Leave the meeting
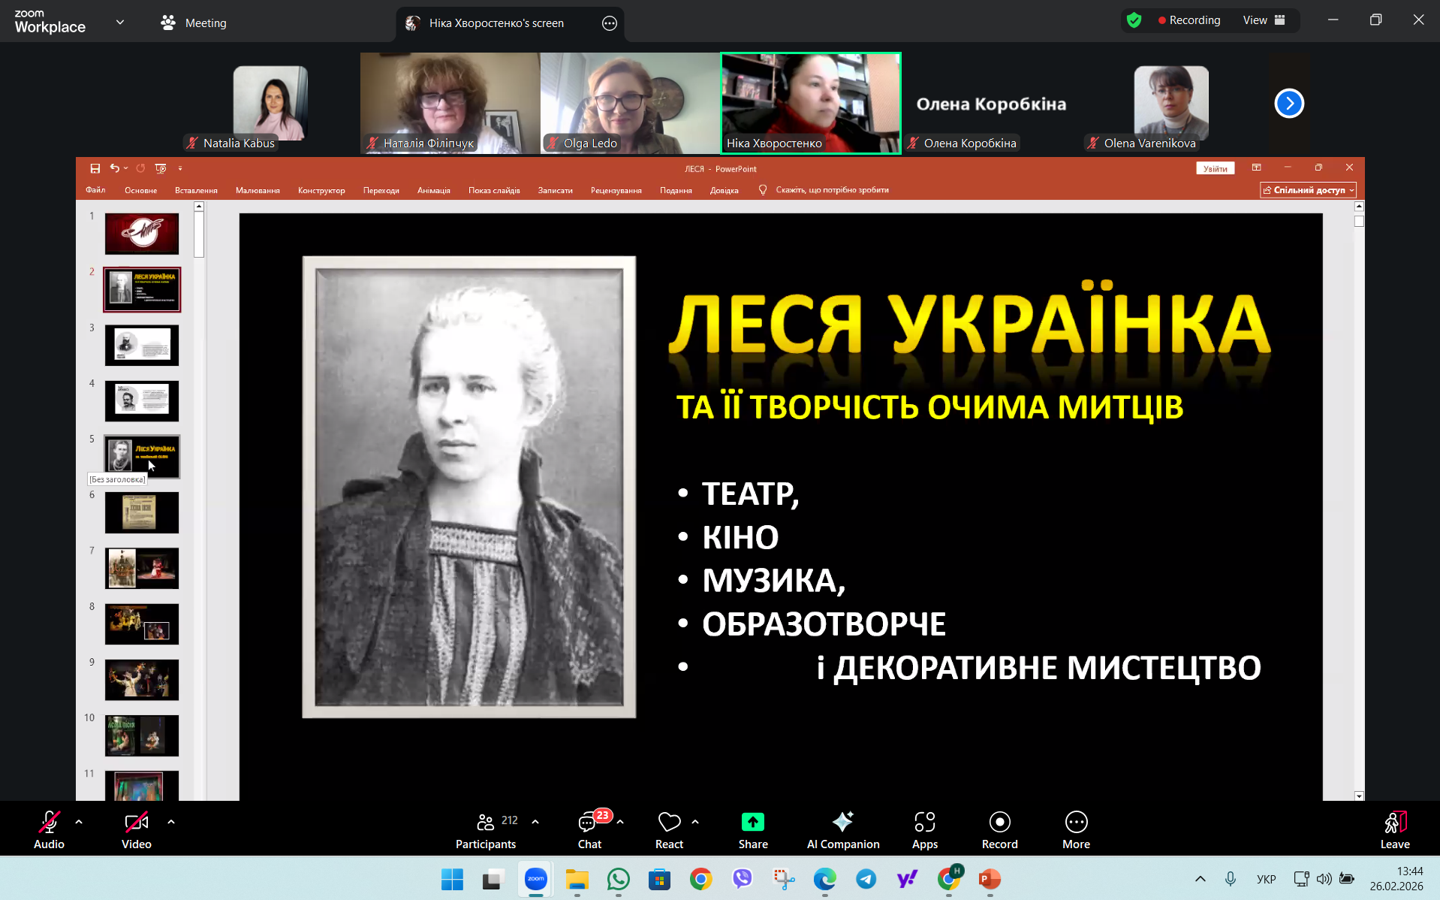This screenshot has width=1440, height=900. pyautogui.click(x=1394, y=829)
